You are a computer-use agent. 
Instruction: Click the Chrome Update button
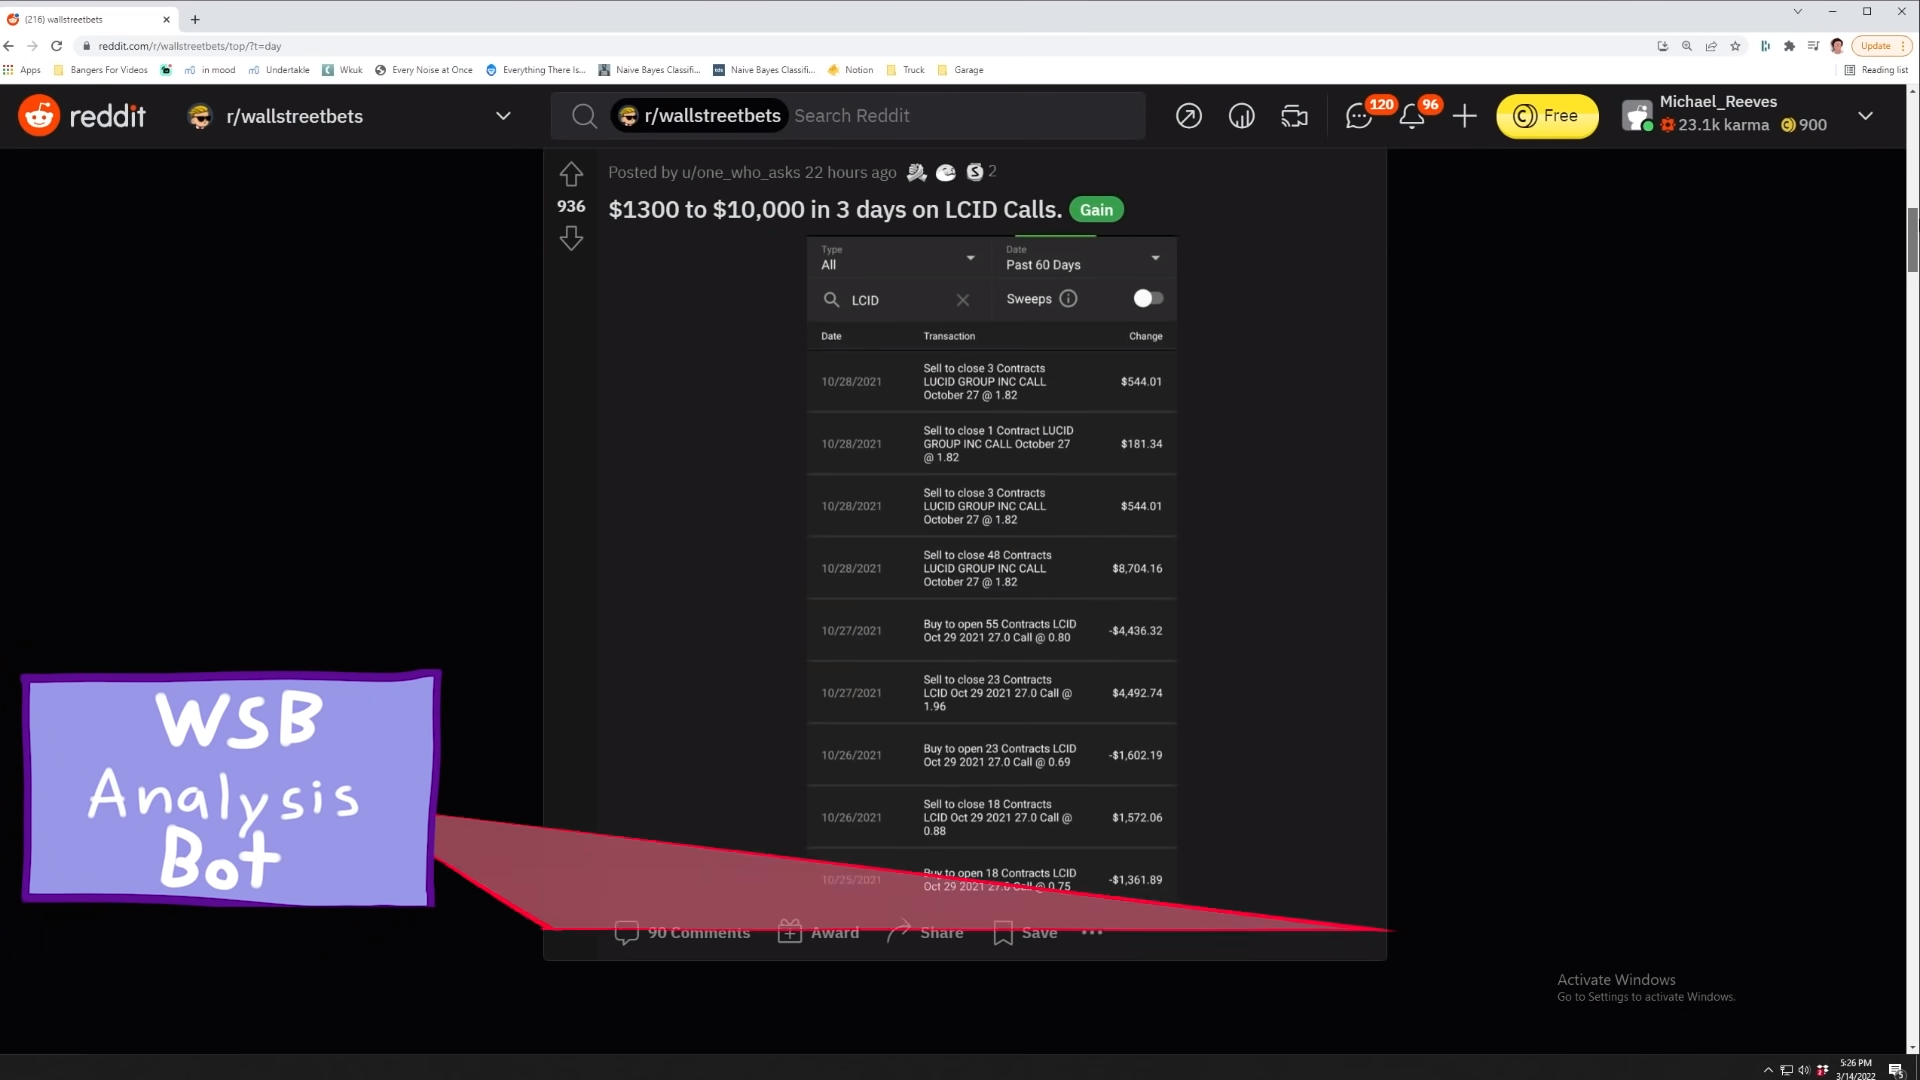(1882, 46)
